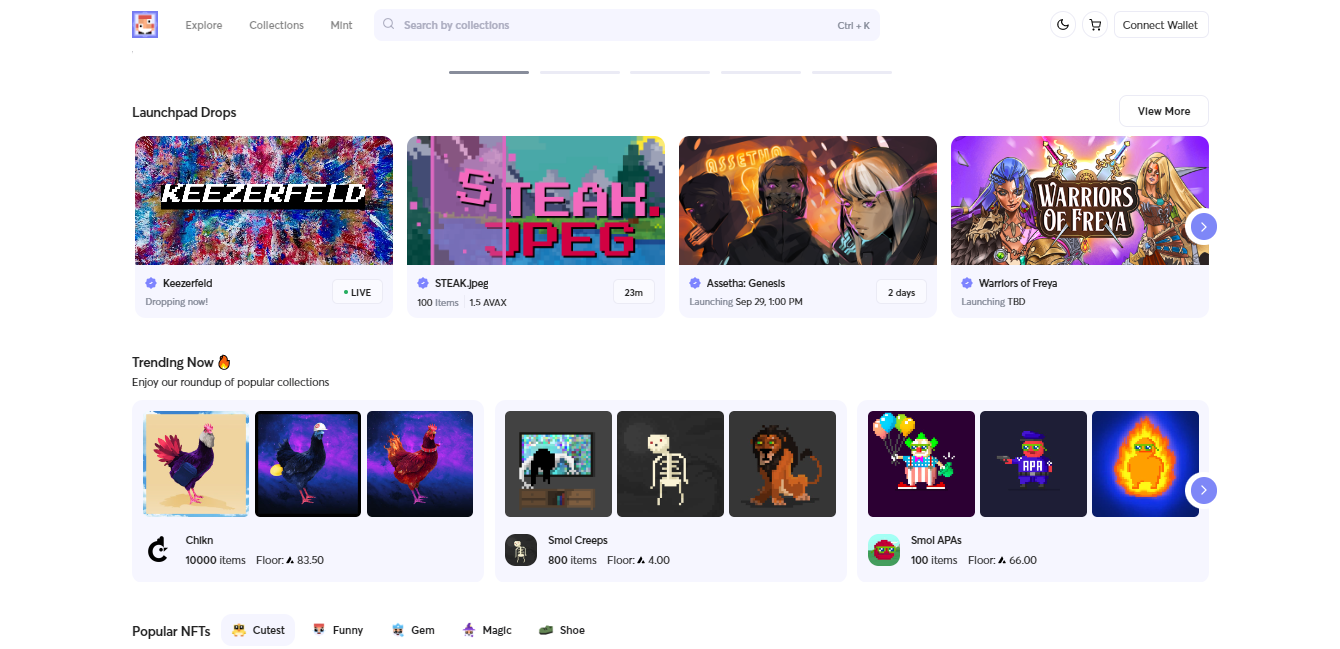The width and height of the screenshot is (1340, 649).
Task: Advance Launchpad Drops carousel arrow
Action: point(1204,227)
